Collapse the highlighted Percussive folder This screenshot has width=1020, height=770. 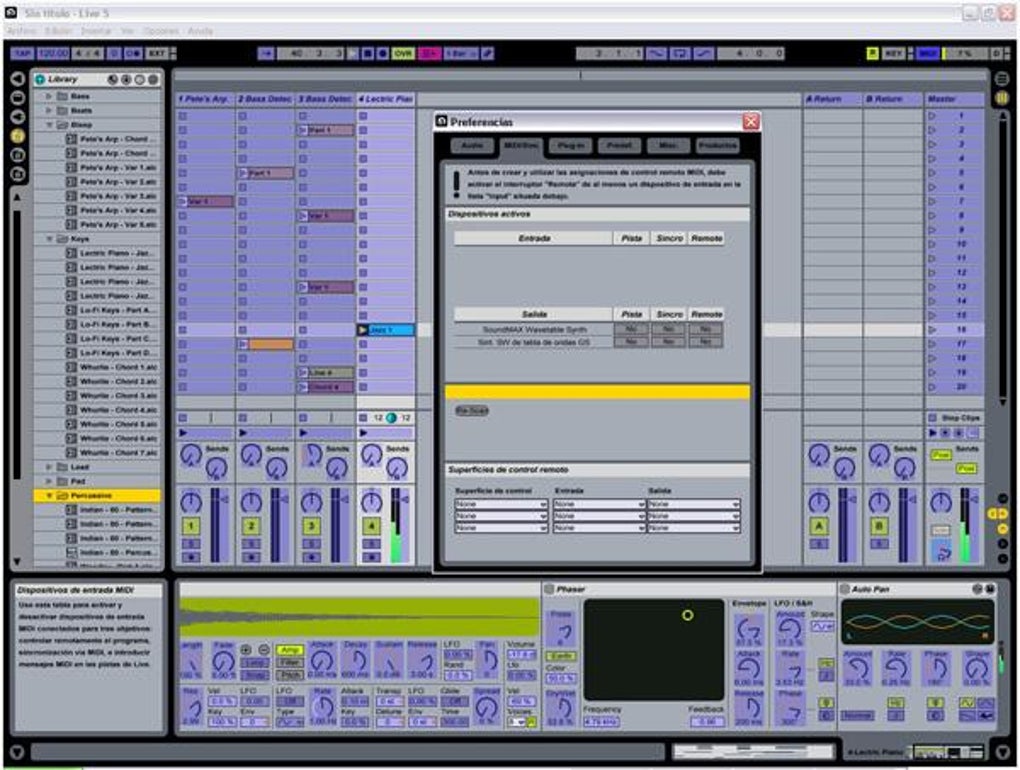pyautogui.click(x=49, y=496)
